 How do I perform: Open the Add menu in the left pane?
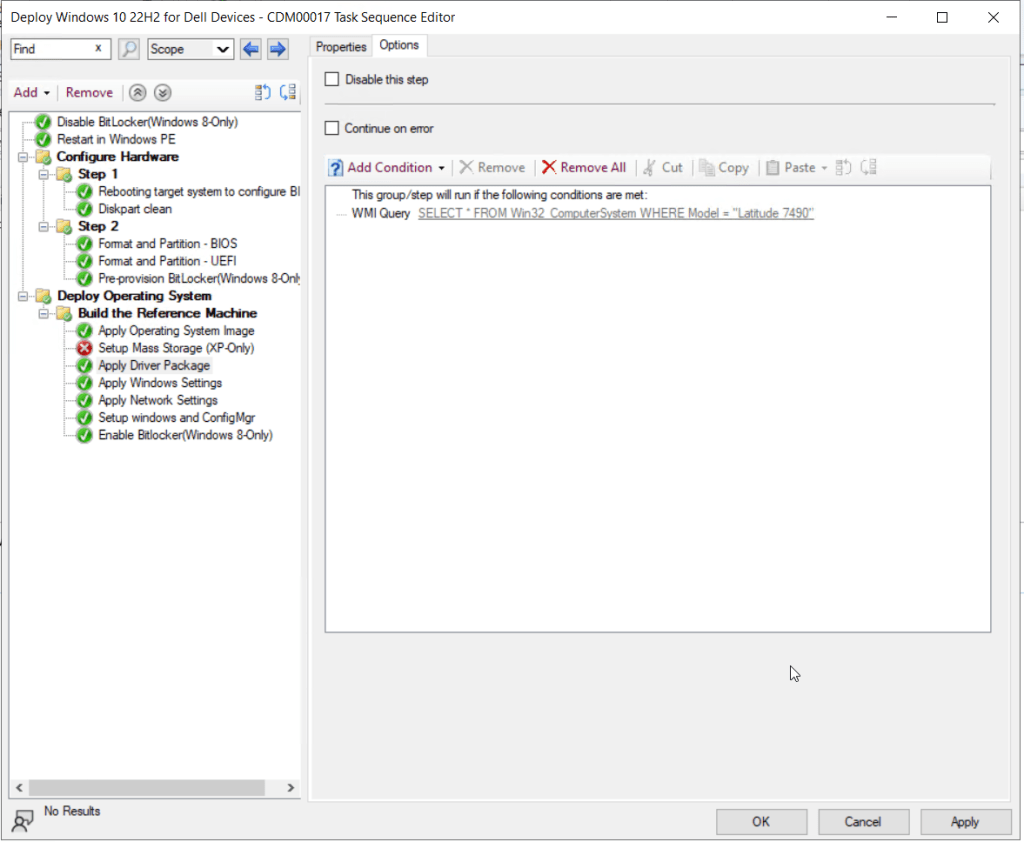pos(31,93)
